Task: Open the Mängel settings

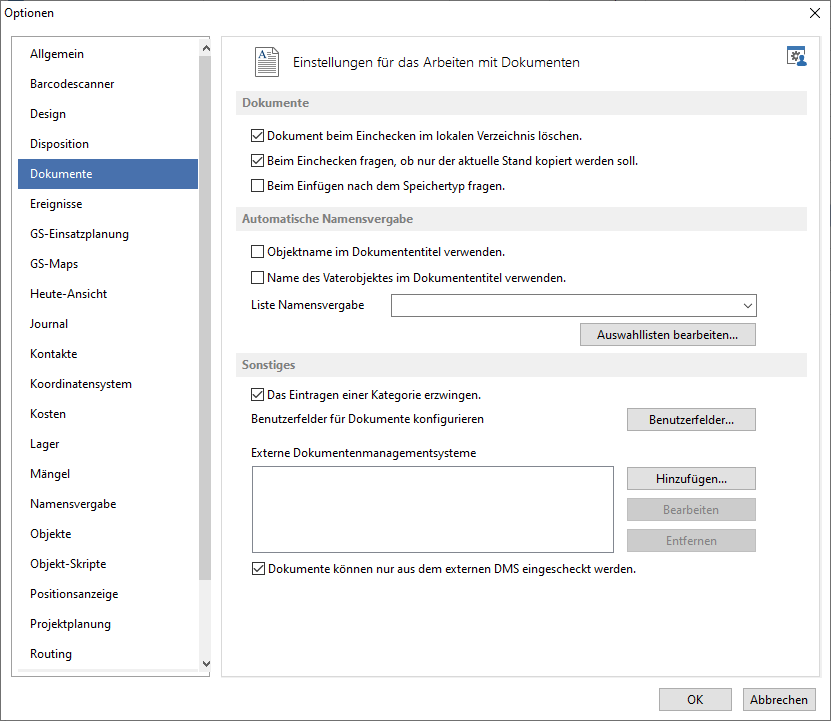Action: pyautogui.click(x=108, y=473)
